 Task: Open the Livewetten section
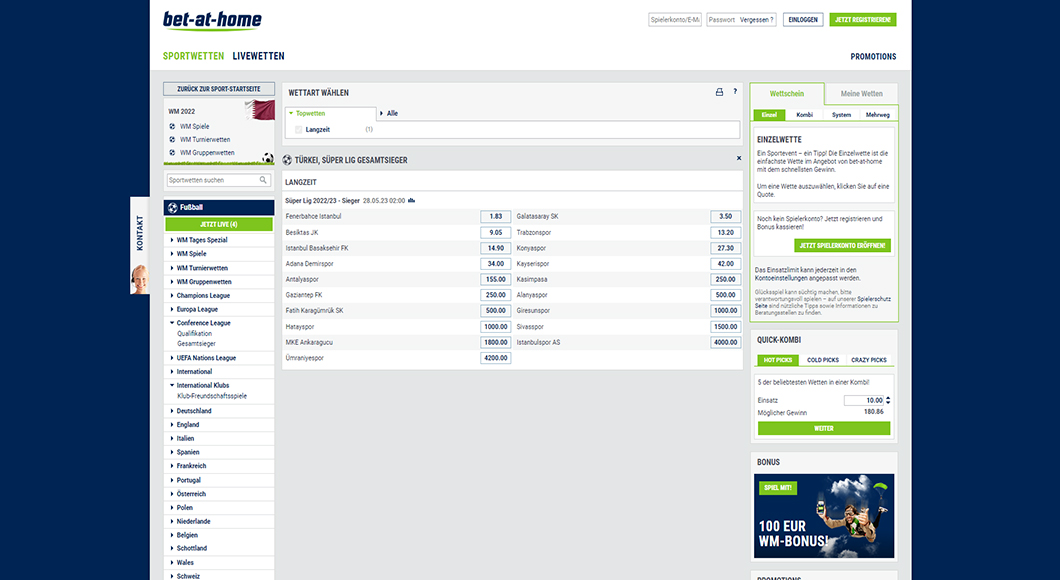258,56
